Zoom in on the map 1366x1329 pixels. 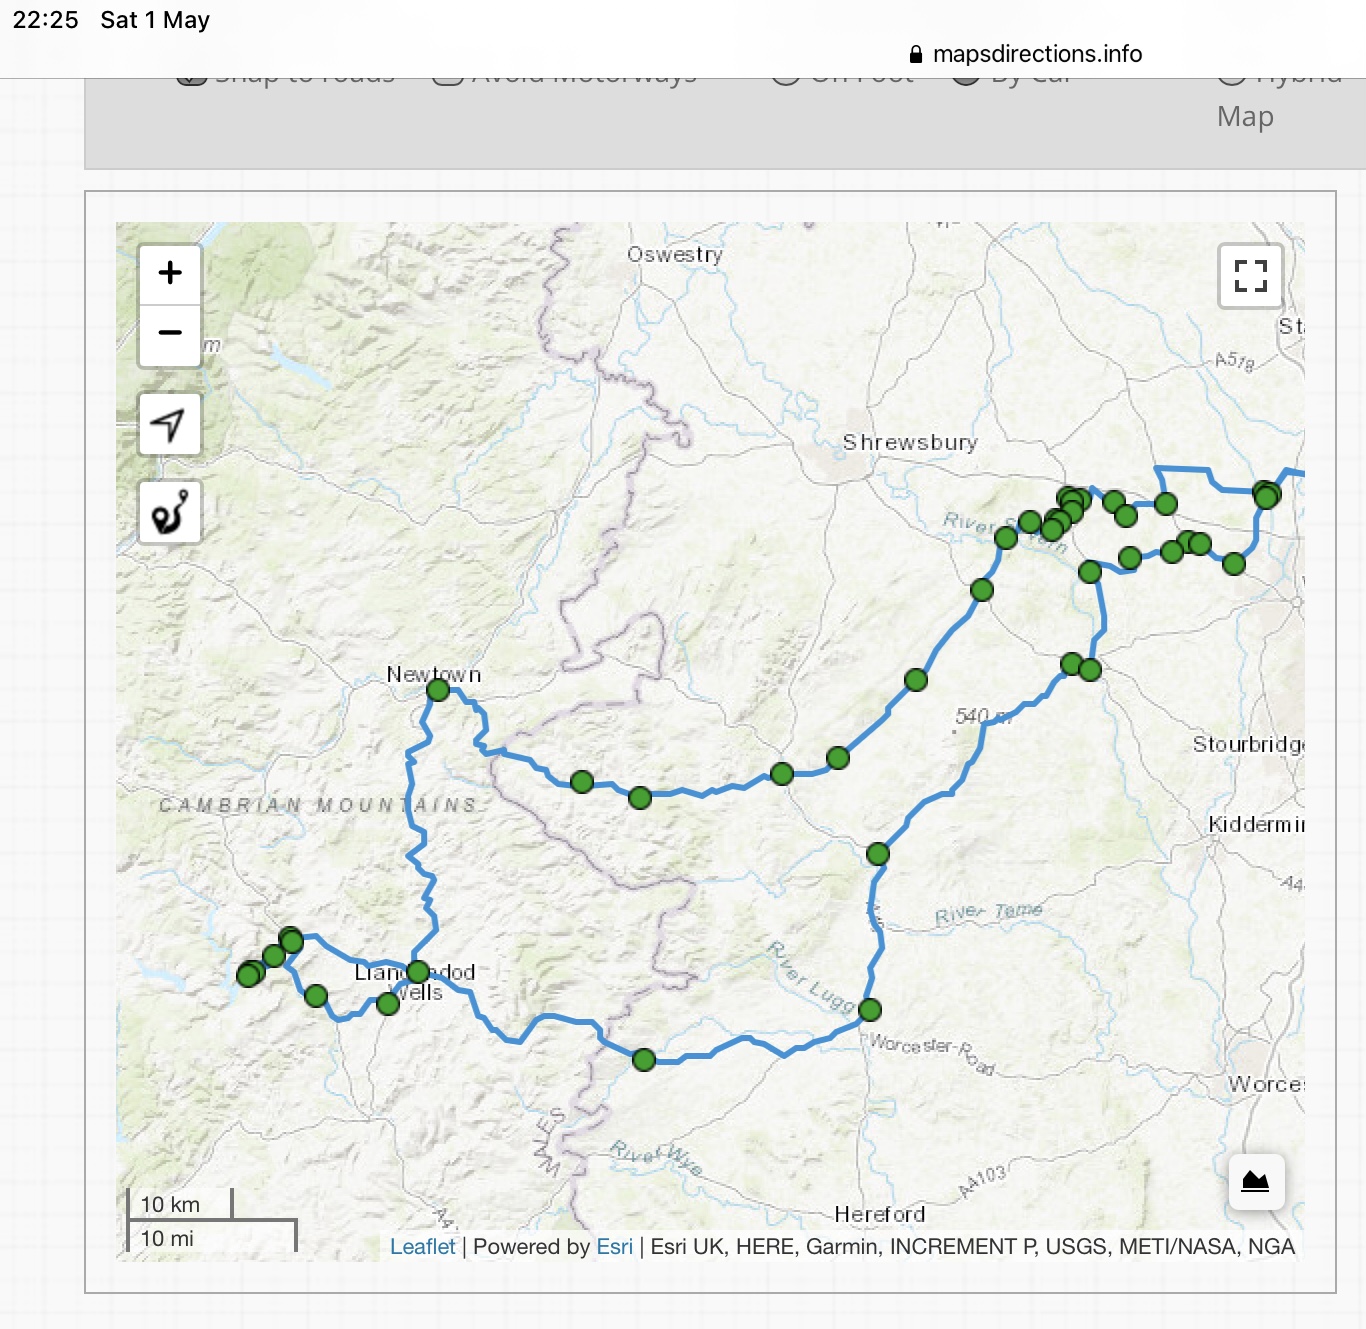tap(170, 273)
